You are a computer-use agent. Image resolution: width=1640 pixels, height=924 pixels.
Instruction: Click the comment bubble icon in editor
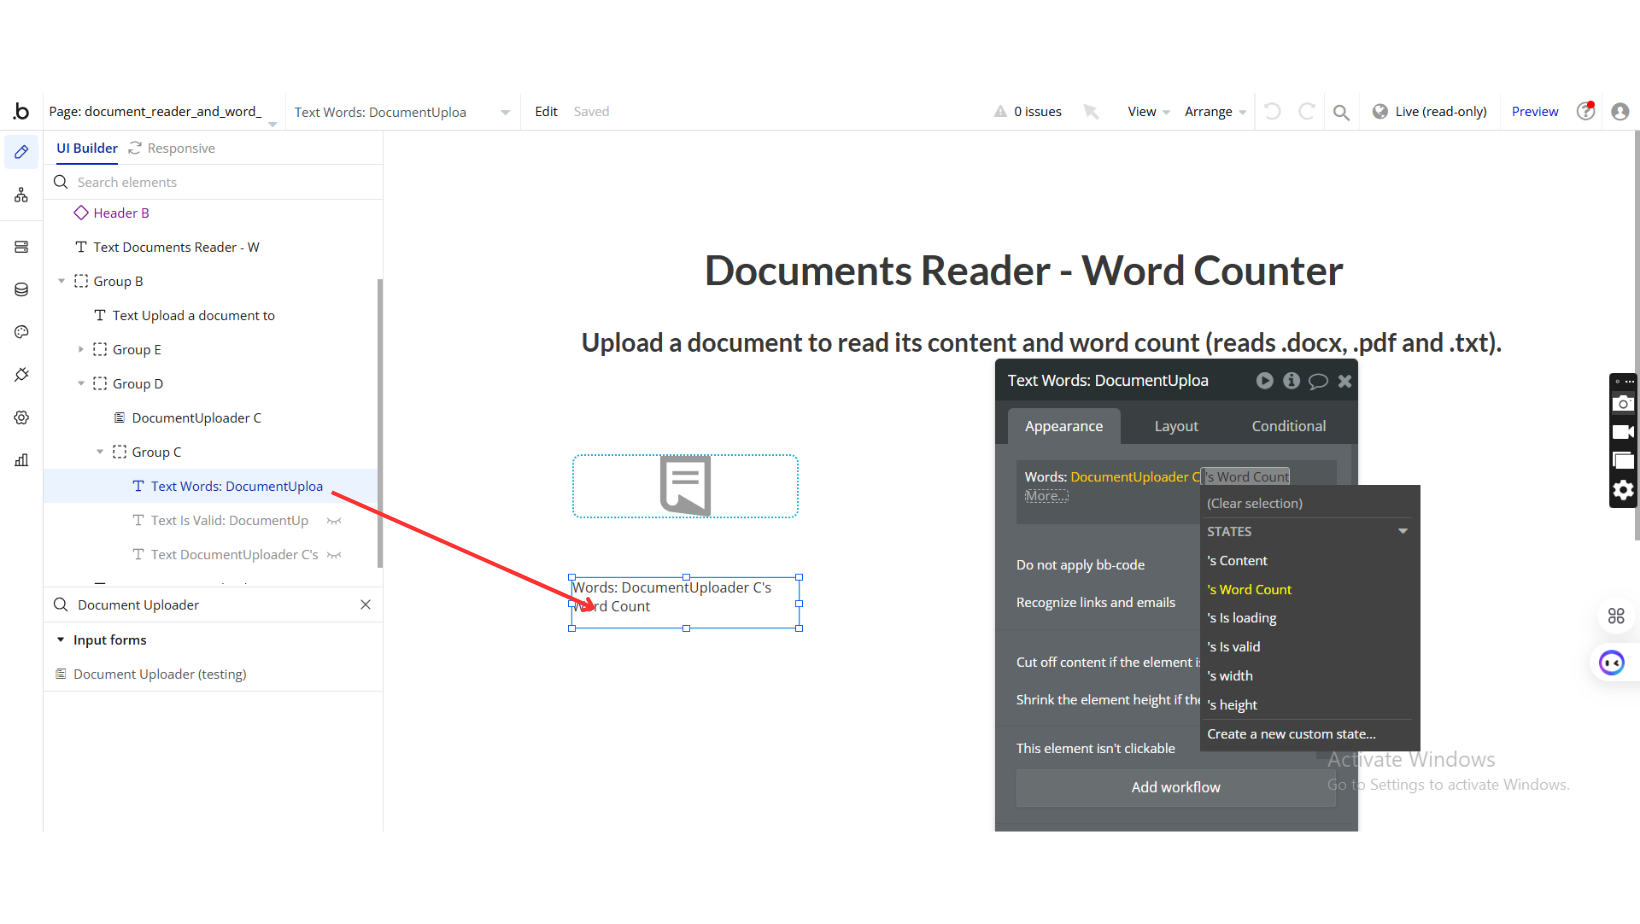(1318, 381)
